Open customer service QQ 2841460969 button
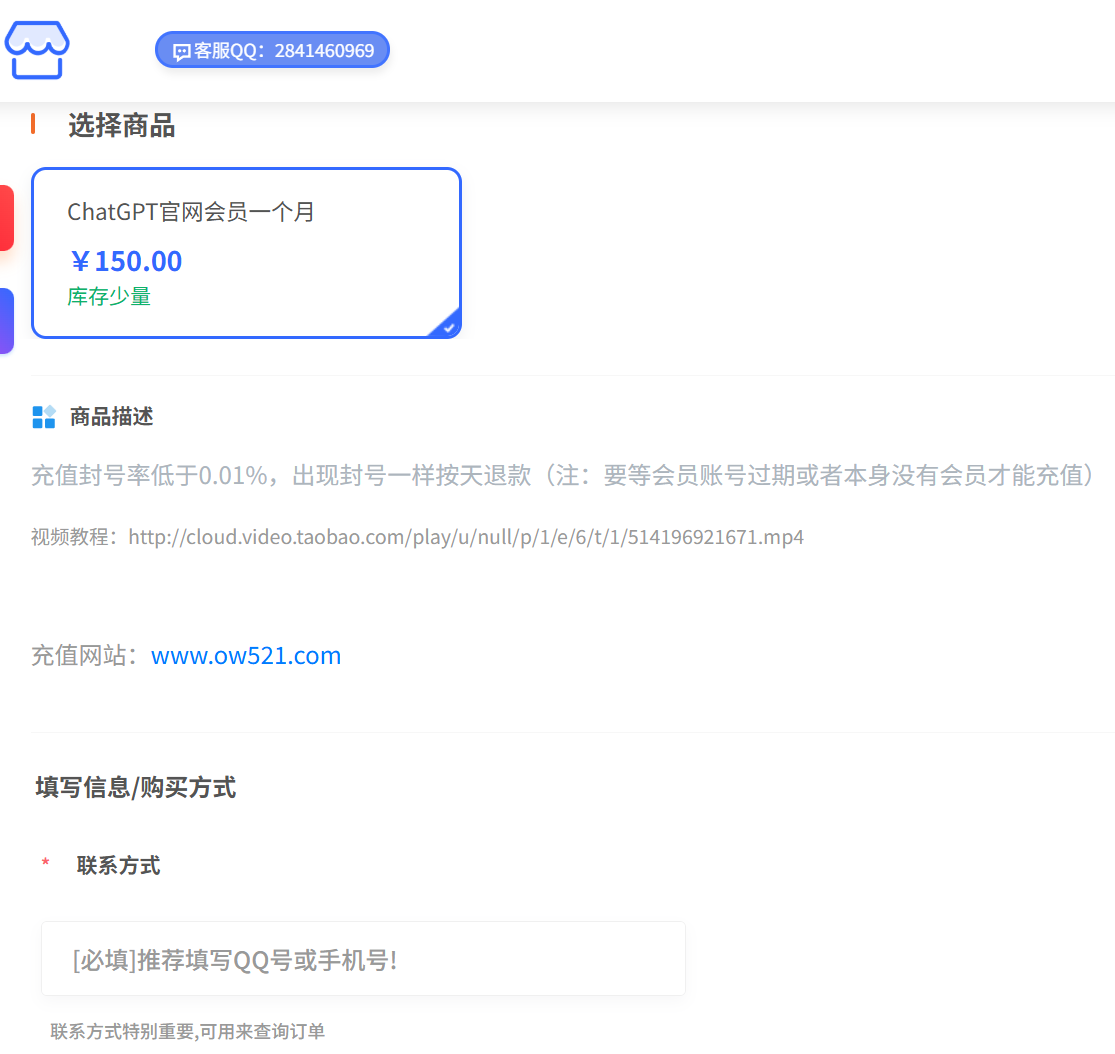 272,50
